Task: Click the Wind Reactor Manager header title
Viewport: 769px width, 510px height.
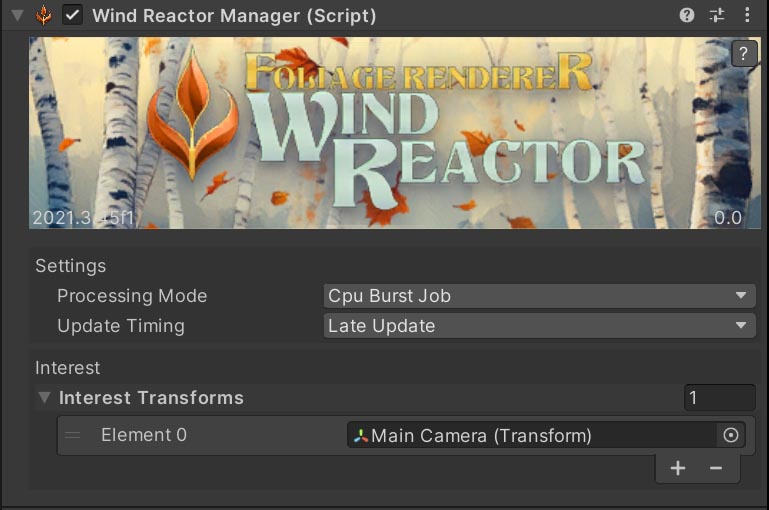Action: 234,15
